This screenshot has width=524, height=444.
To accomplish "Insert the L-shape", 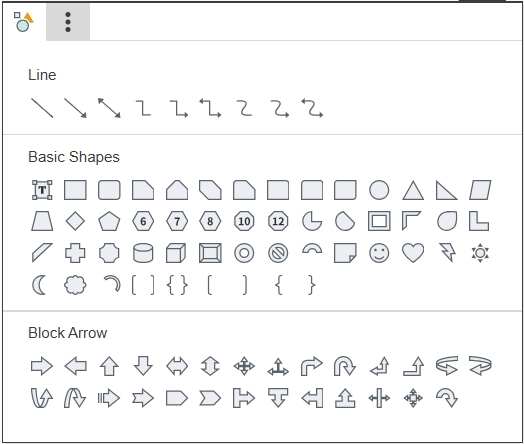I will (x=479, y=221).
